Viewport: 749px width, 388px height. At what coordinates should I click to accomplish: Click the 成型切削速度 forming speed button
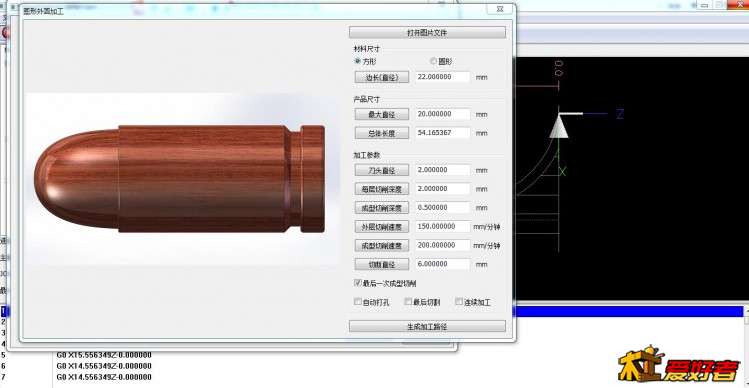382,246
